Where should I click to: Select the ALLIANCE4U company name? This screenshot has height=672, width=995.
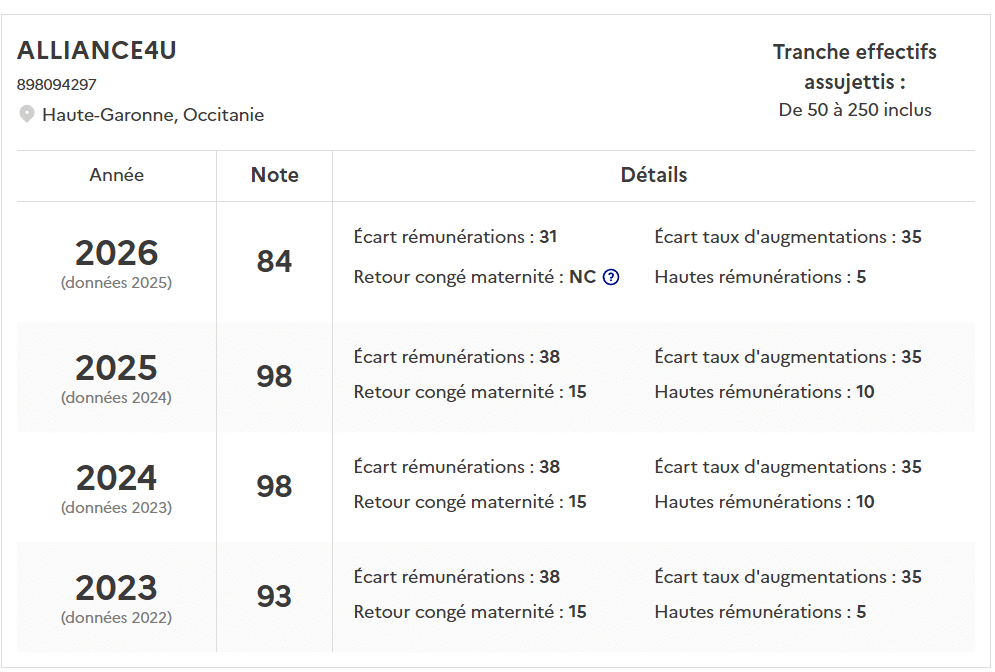tap(97, 51)
